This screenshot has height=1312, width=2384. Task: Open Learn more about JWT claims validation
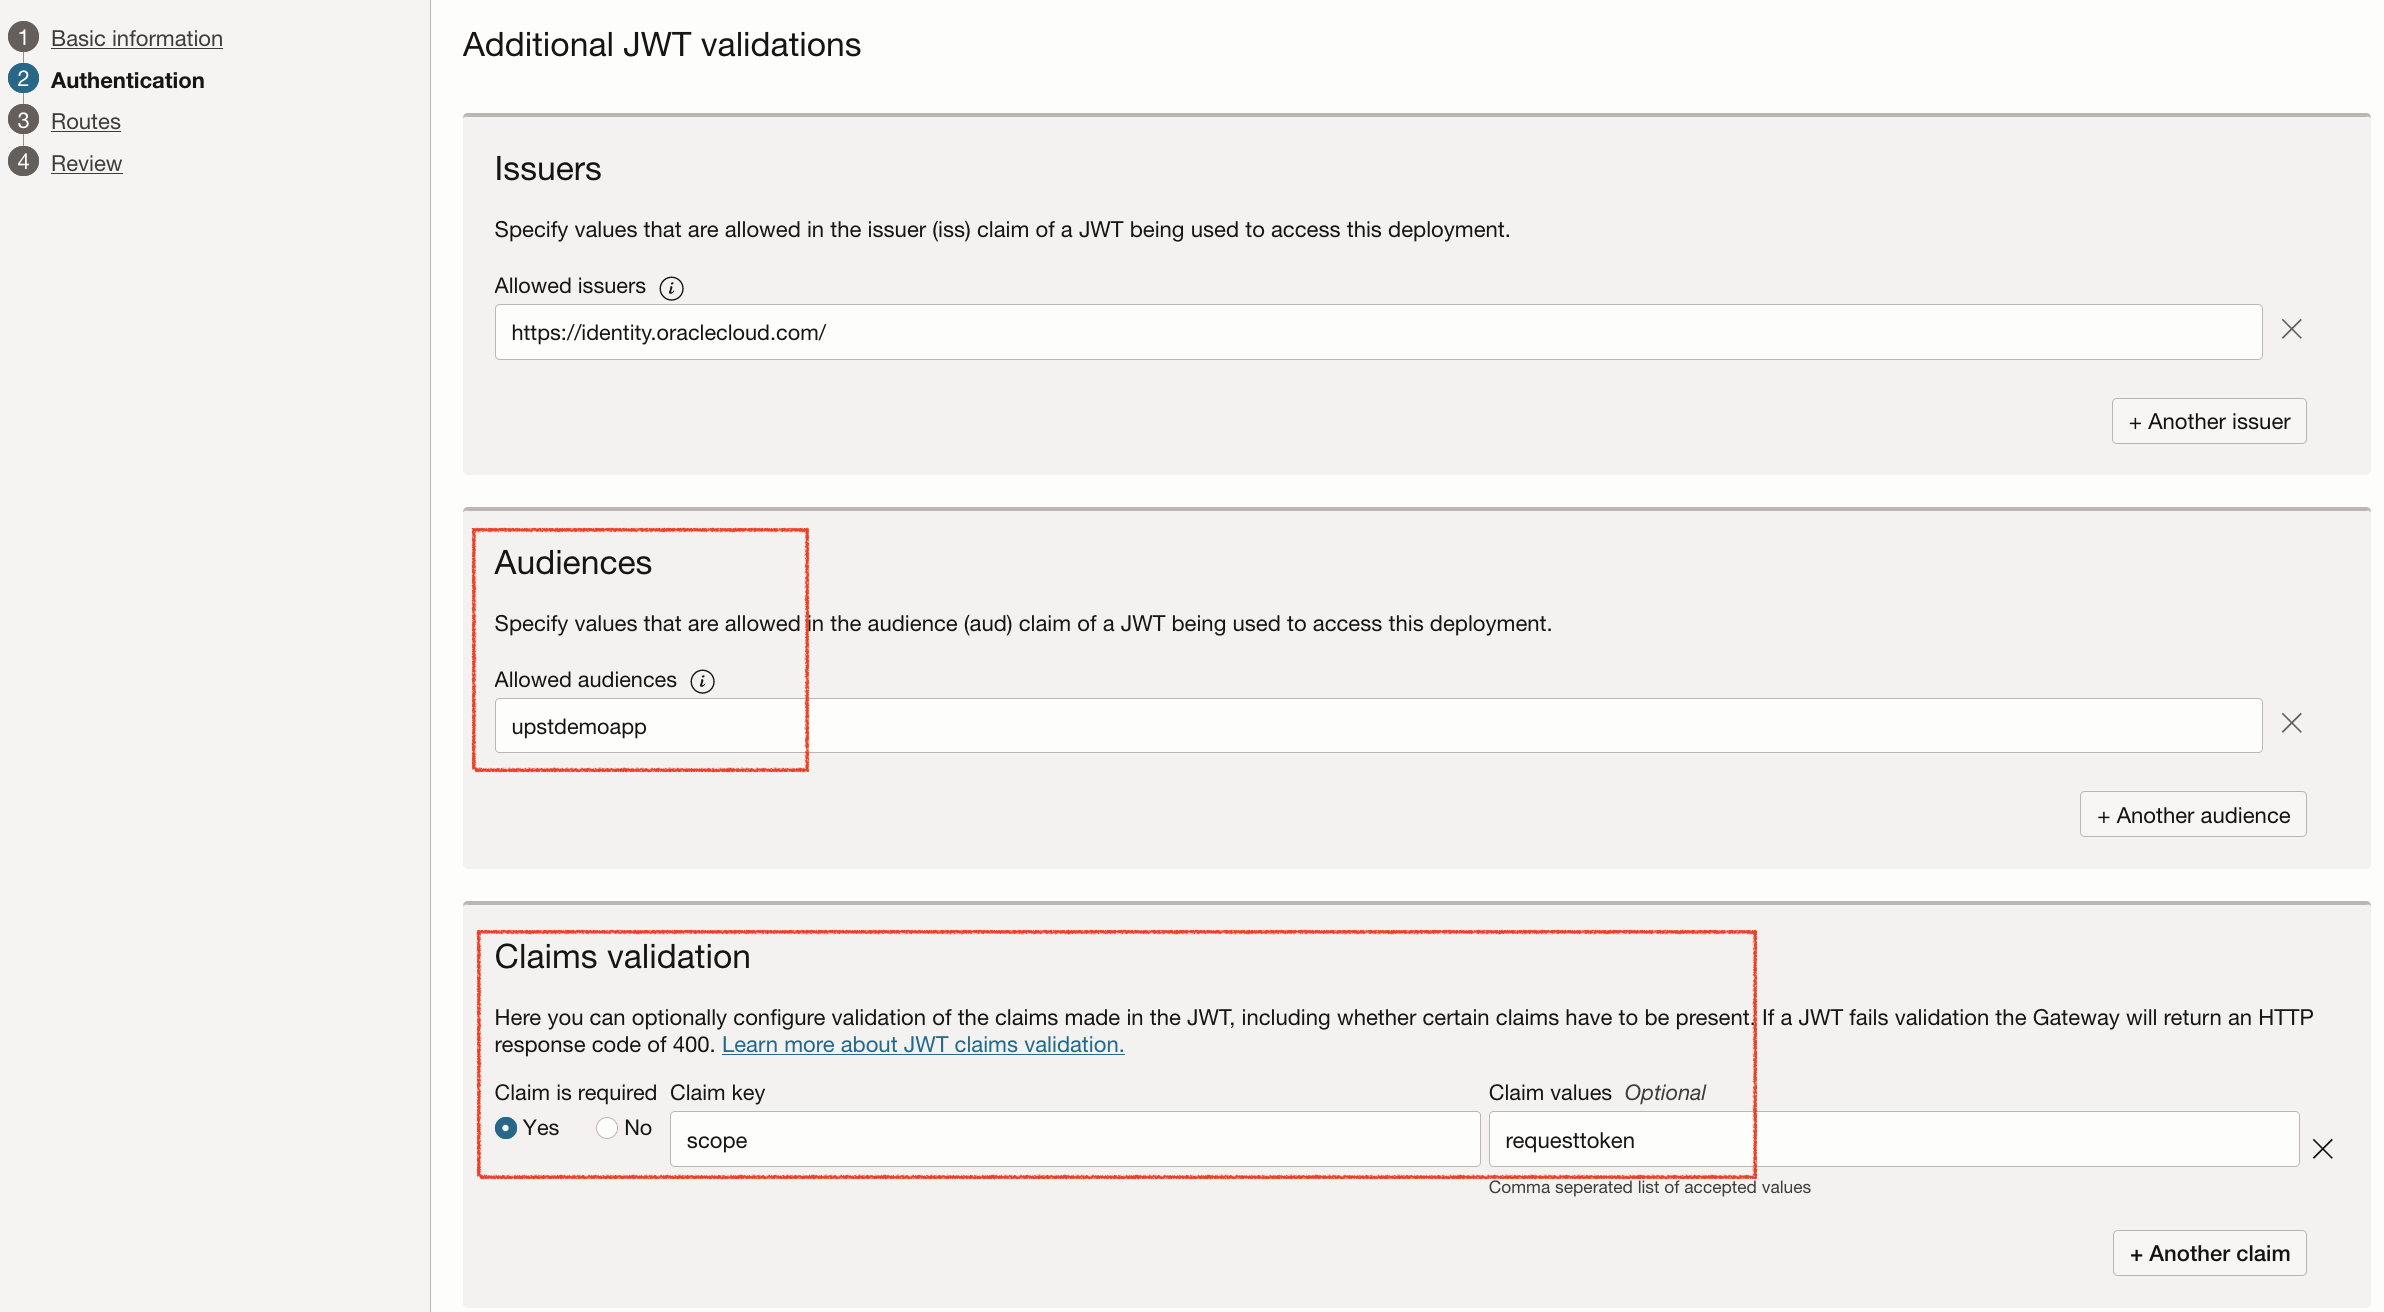[923, 1045]
